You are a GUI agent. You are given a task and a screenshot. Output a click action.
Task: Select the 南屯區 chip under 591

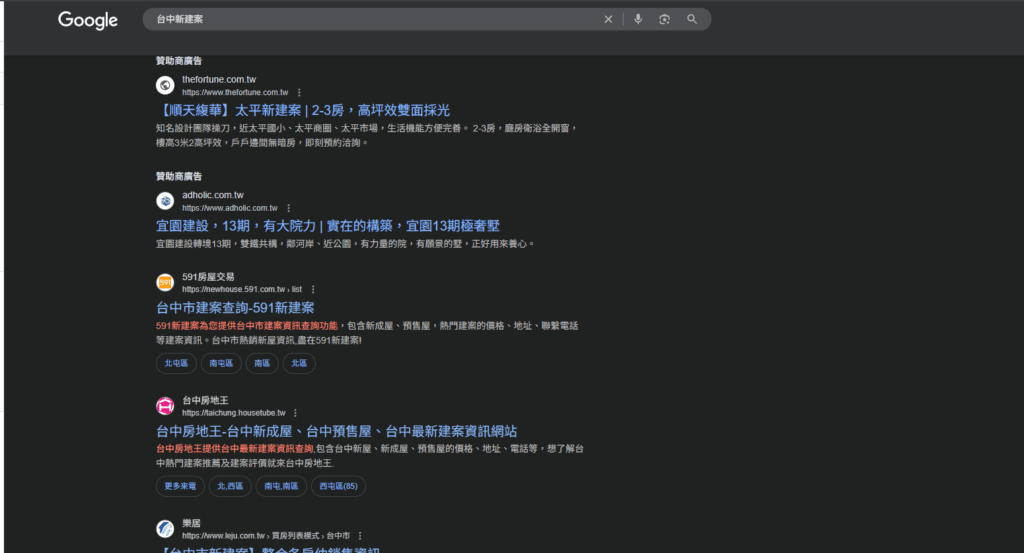point(221,363)
